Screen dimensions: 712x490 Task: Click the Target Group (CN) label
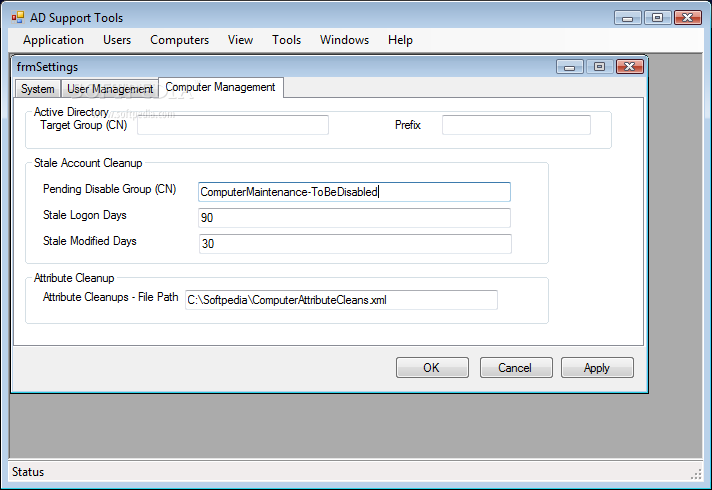pyautogui.click(x=84, y=125)
